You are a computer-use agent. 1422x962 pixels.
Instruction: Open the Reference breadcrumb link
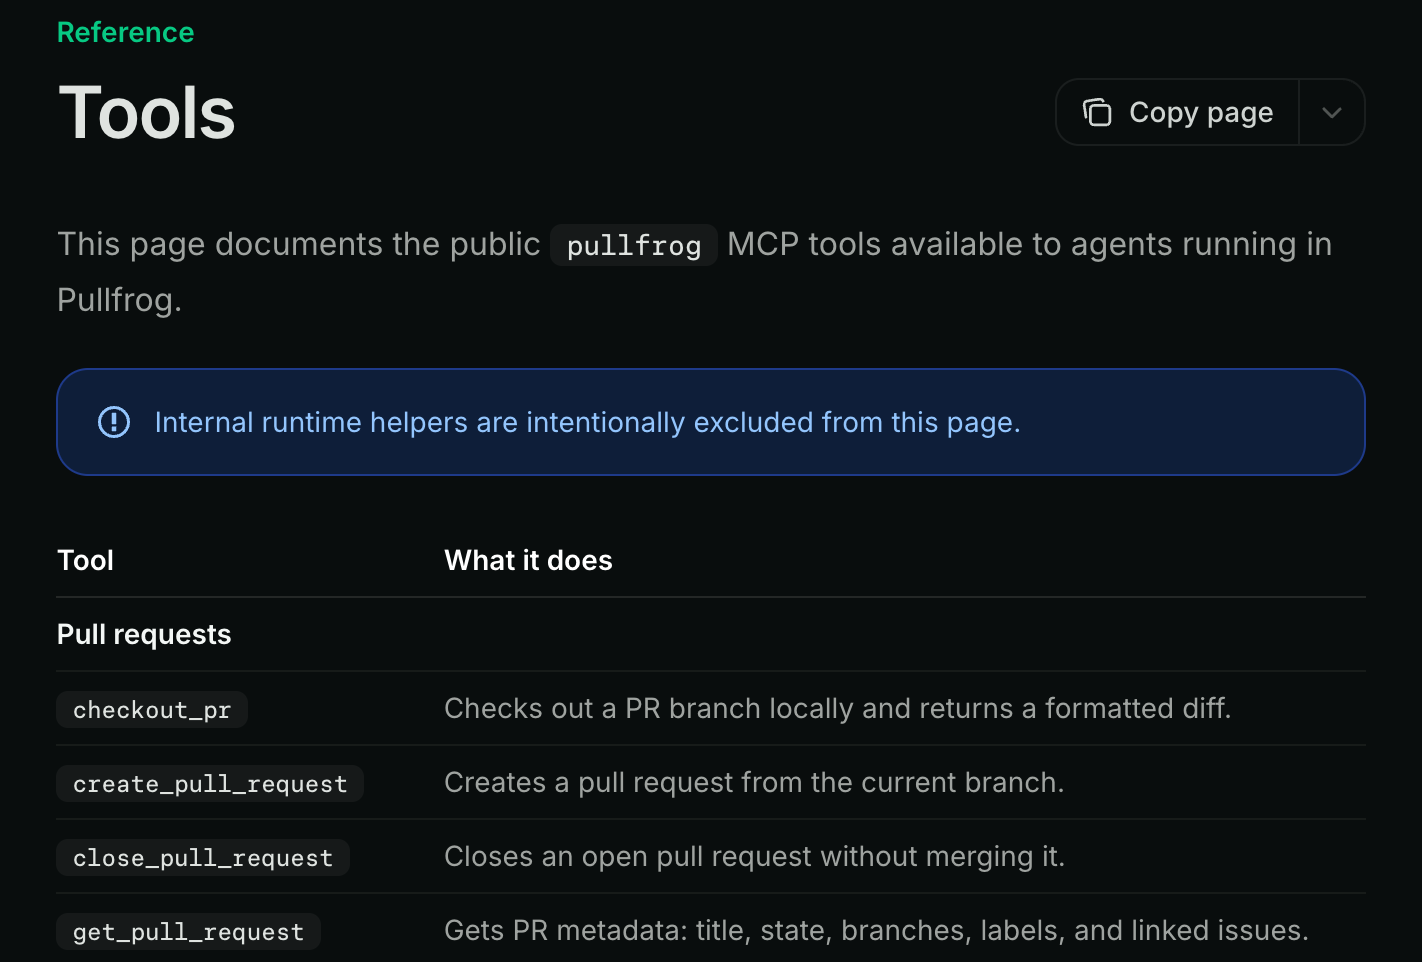coord(125,32)
